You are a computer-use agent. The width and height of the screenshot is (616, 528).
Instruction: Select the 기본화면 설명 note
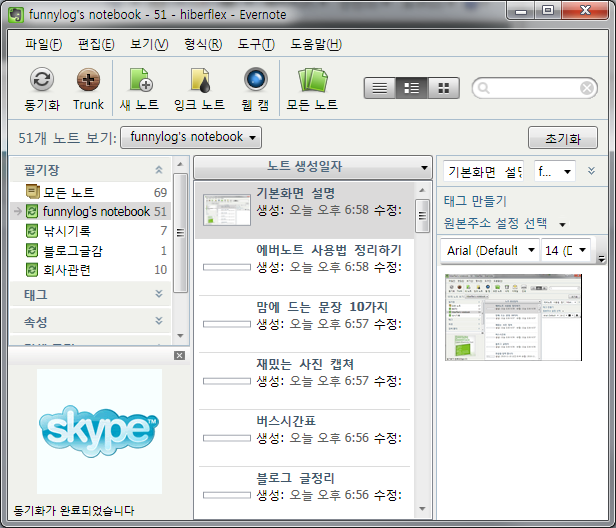(304, 210)
